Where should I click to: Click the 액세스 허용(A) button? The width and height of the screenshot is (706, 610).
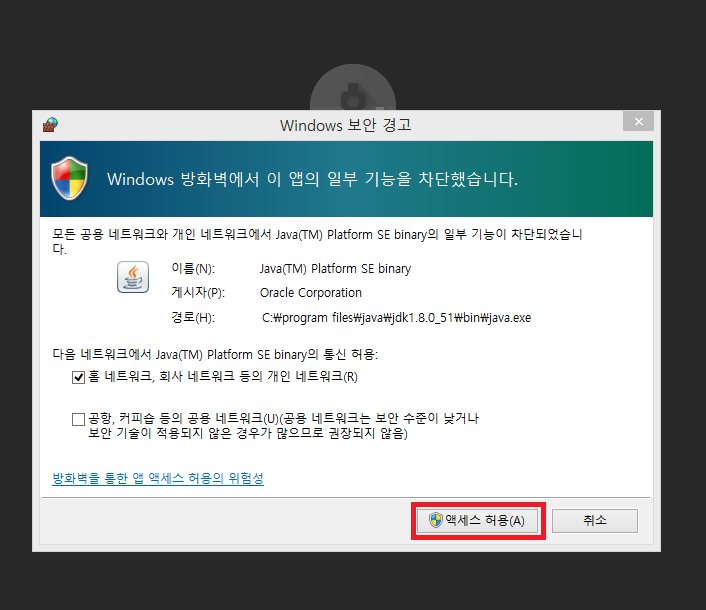477,521
